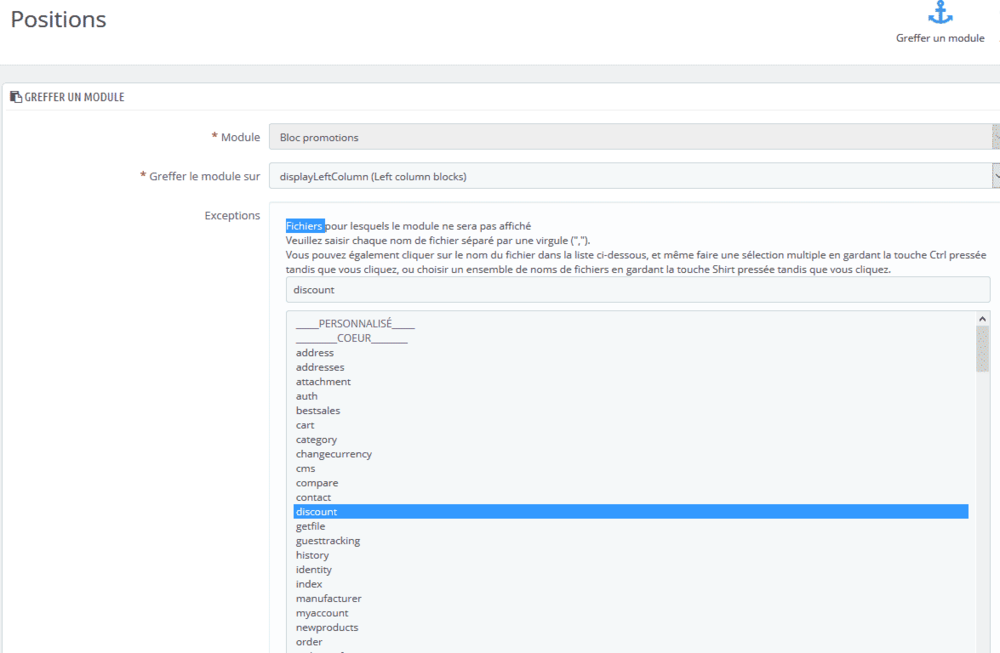Screen dimensions: 1000x653
Task: Click the anchor Greffer un module icon
Action: pyautogui.click(x=940, y=13)
